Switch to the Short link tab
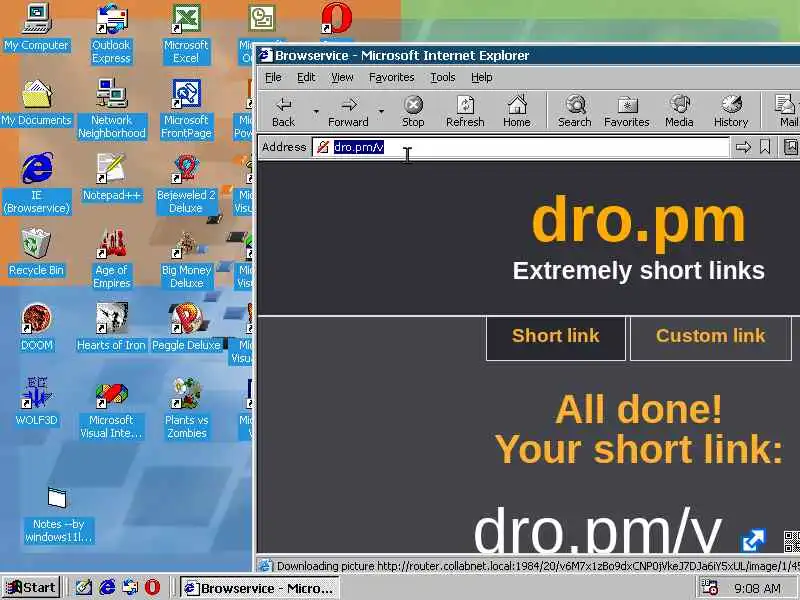800x600 pixels. [x=556, y=338]
